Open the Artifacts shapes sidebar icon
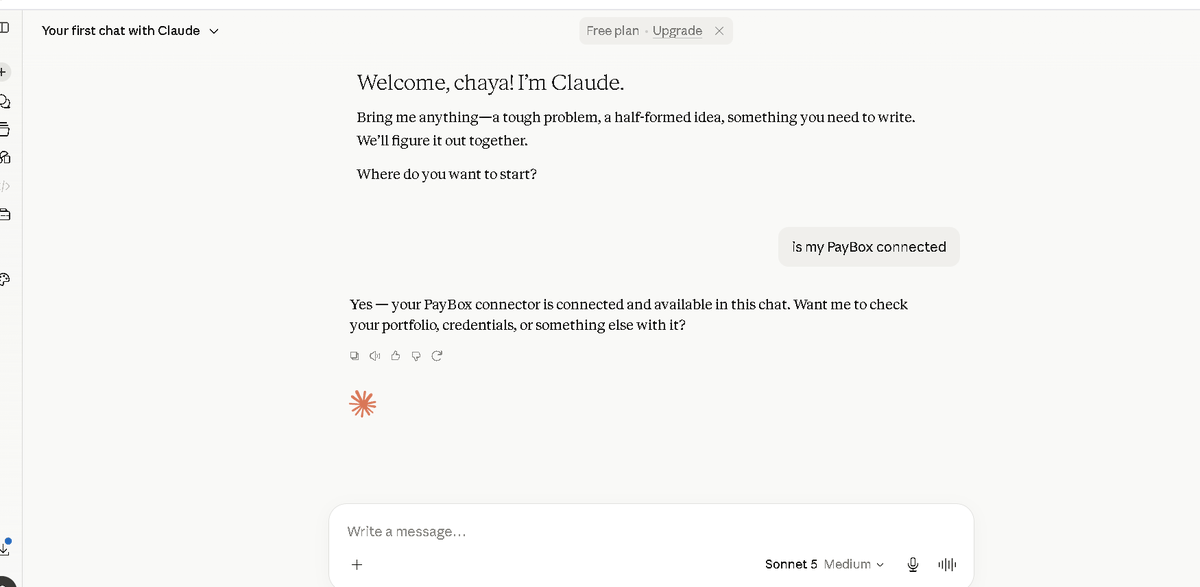Screen dimensions: 1200x587 coord(4,157)
